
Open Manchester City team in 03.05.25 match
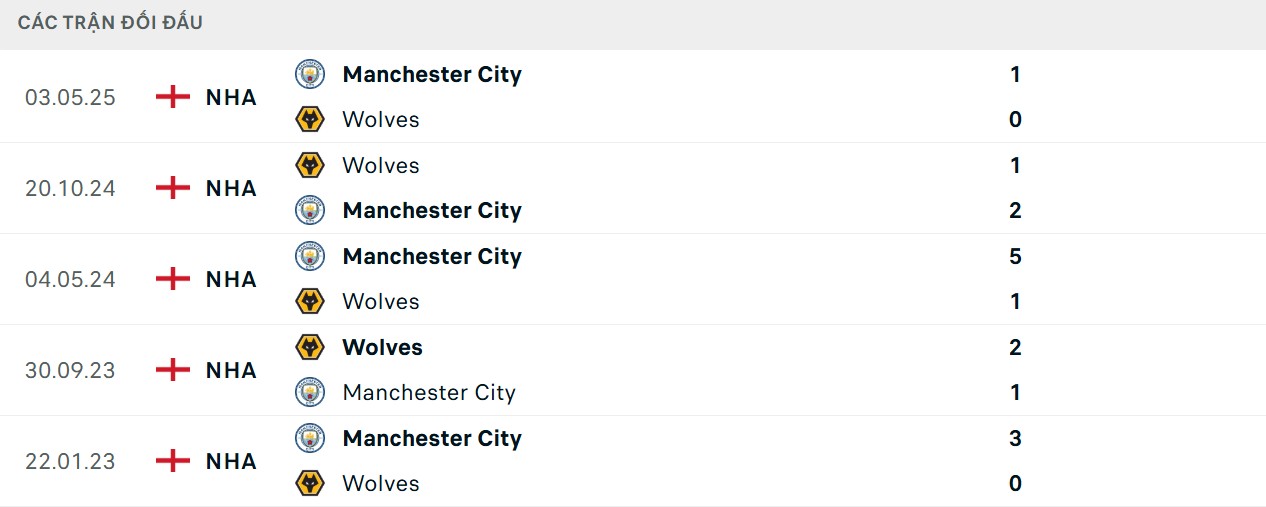point(432,74)
